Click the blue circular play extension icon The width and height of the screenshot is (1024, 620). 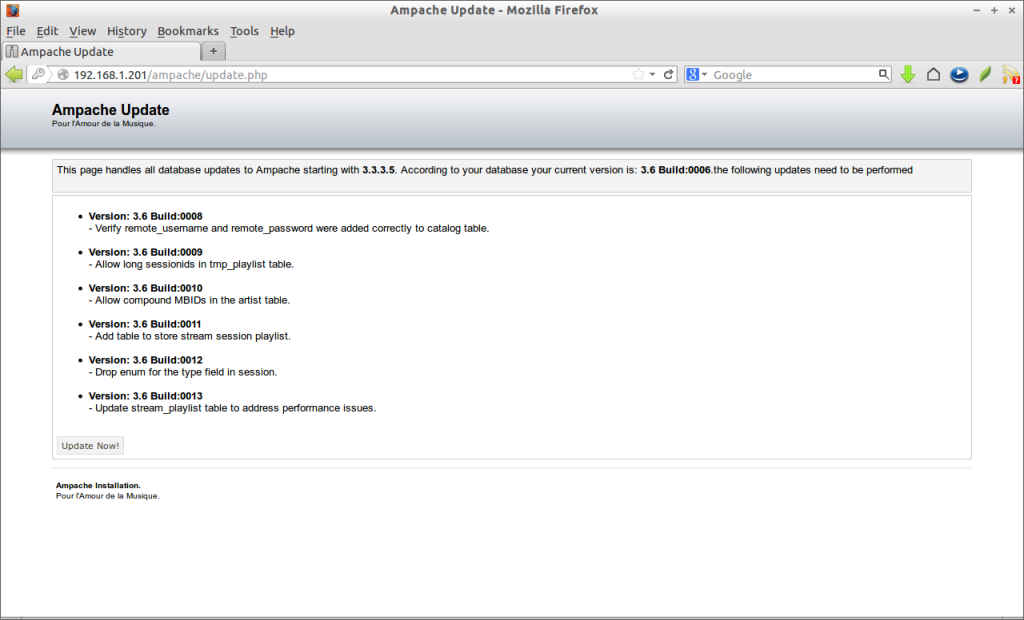(959, 74)
